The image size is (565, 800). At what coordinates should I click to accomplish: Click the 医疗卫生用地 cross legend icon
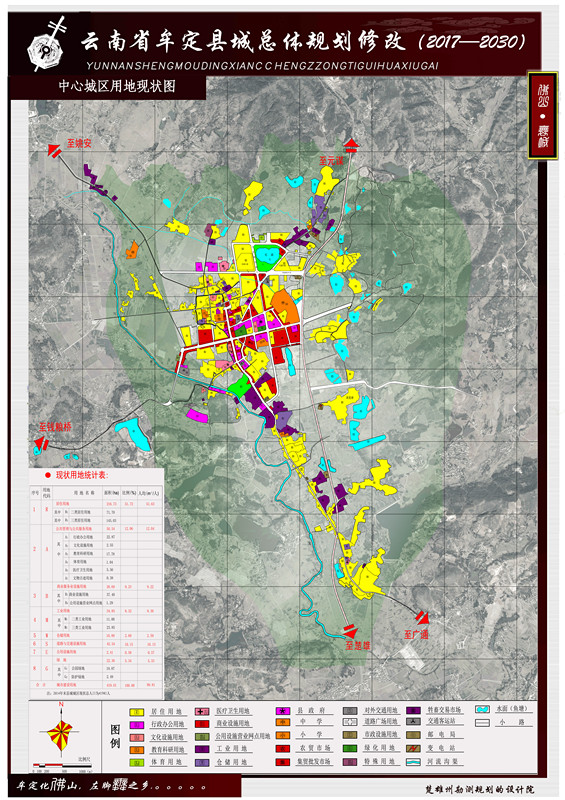pyautogui.click(x=202, y=711)
